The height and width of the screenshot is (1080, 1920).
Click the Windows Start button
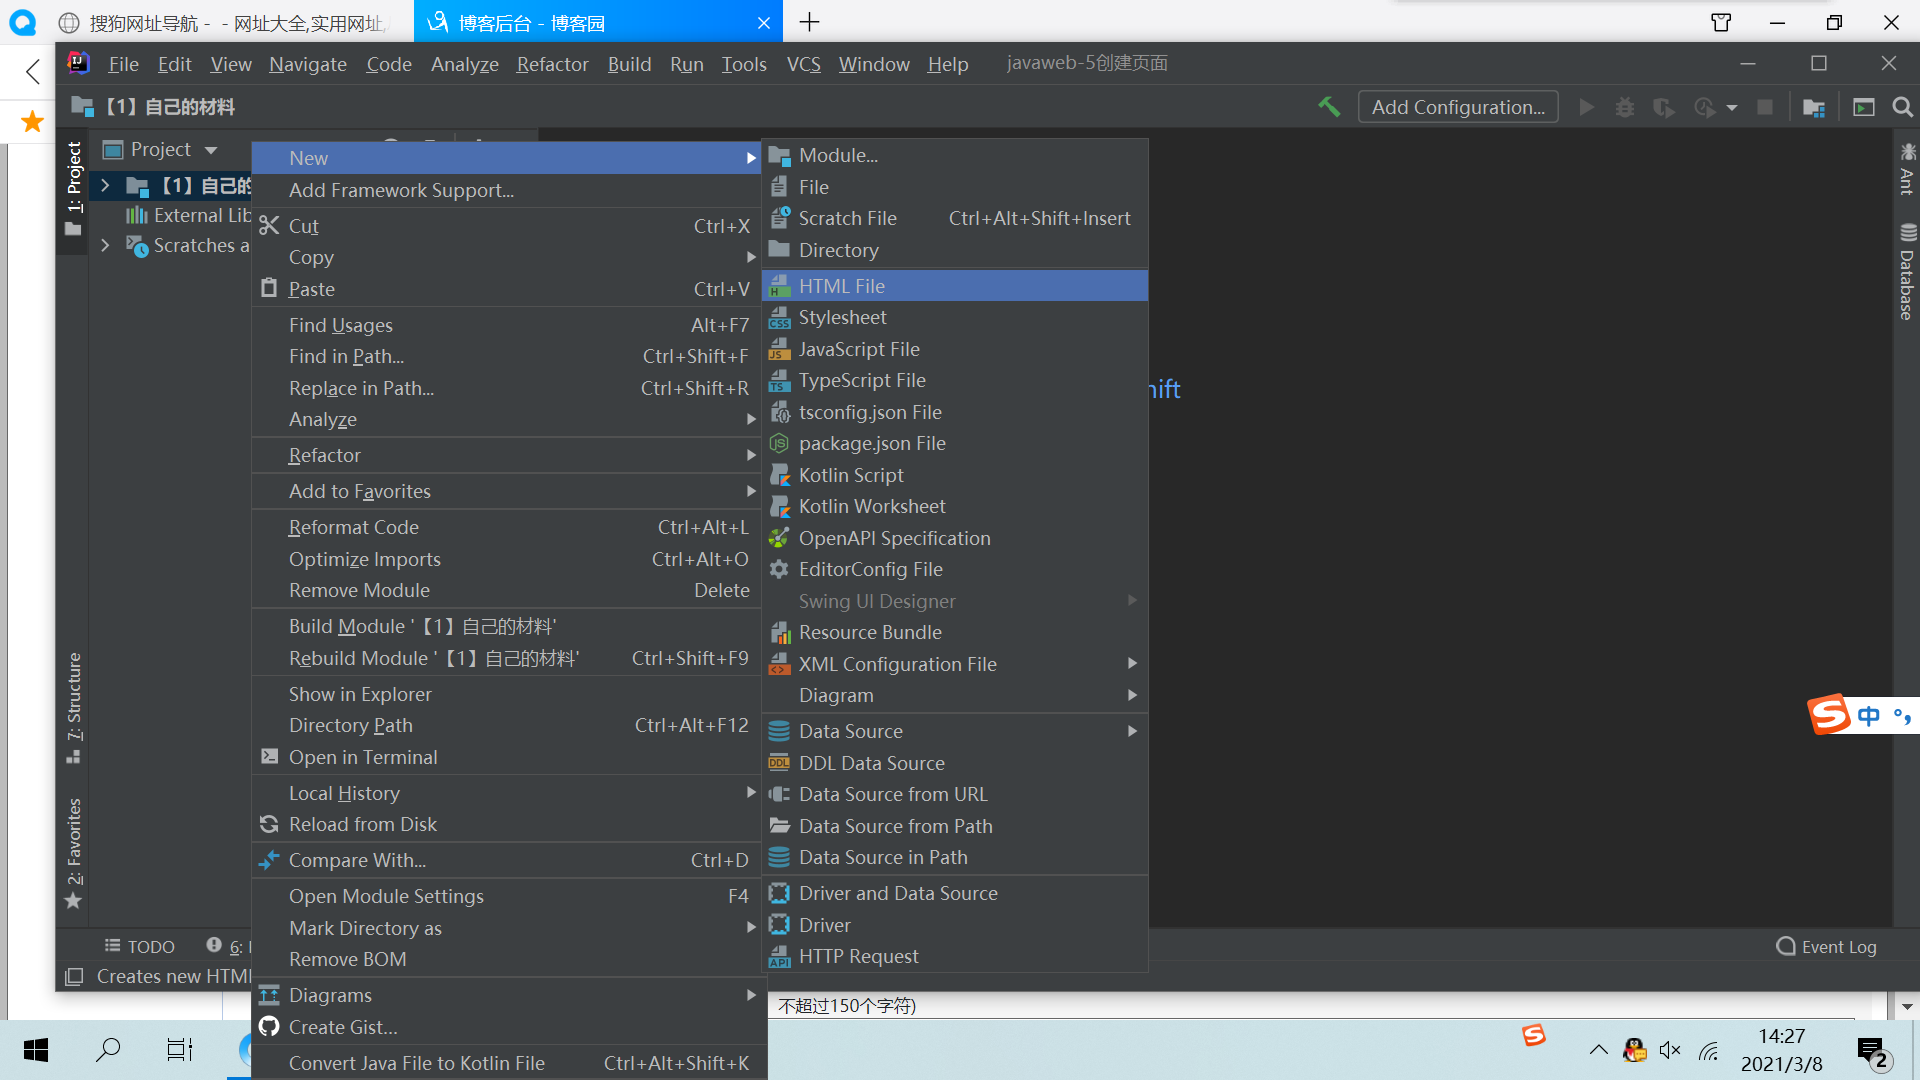coord(35,1049)
